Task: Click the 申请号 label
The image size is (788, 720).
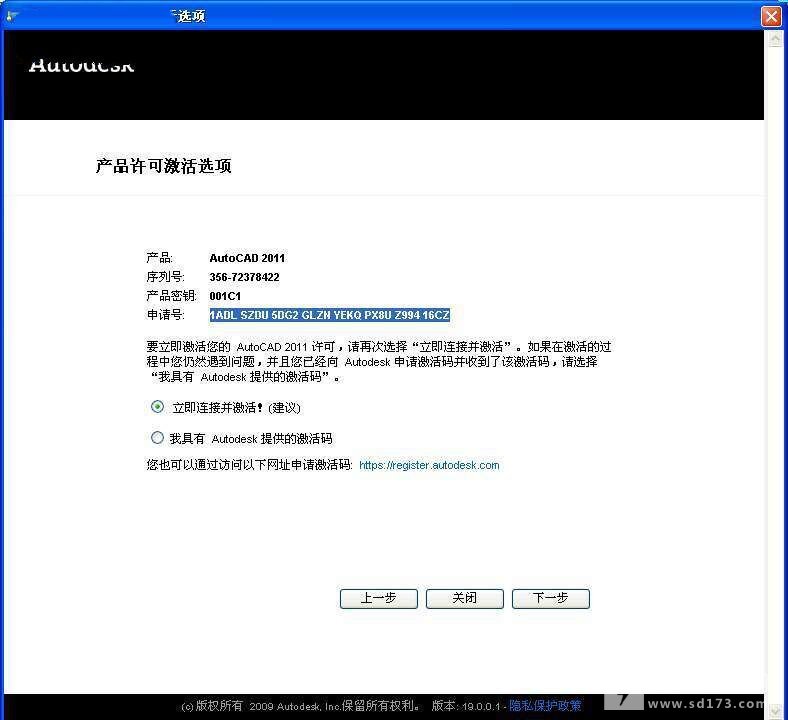Action: pos(165,315)
